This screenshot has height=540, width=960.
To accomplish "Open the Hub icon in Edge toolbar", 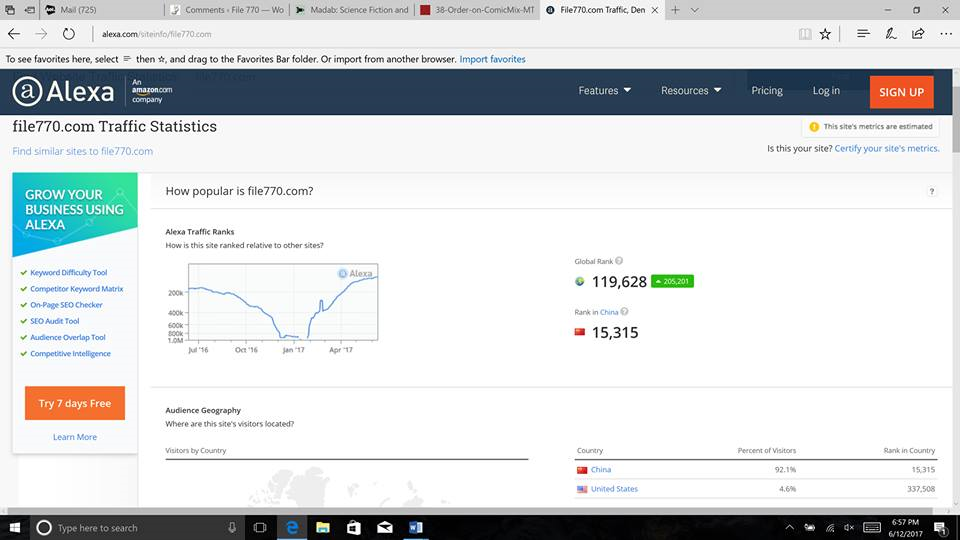I will click(862, 34).
